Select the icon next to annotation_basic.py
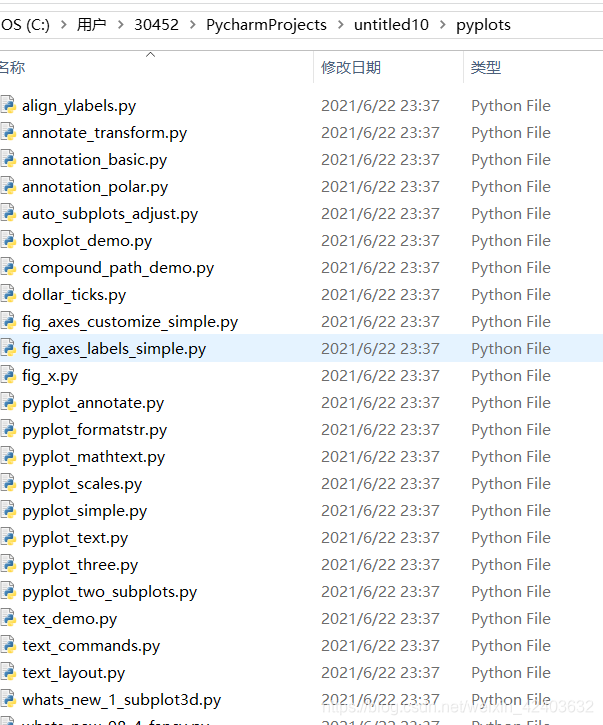603x725 pixels. [x=8, y=159]
